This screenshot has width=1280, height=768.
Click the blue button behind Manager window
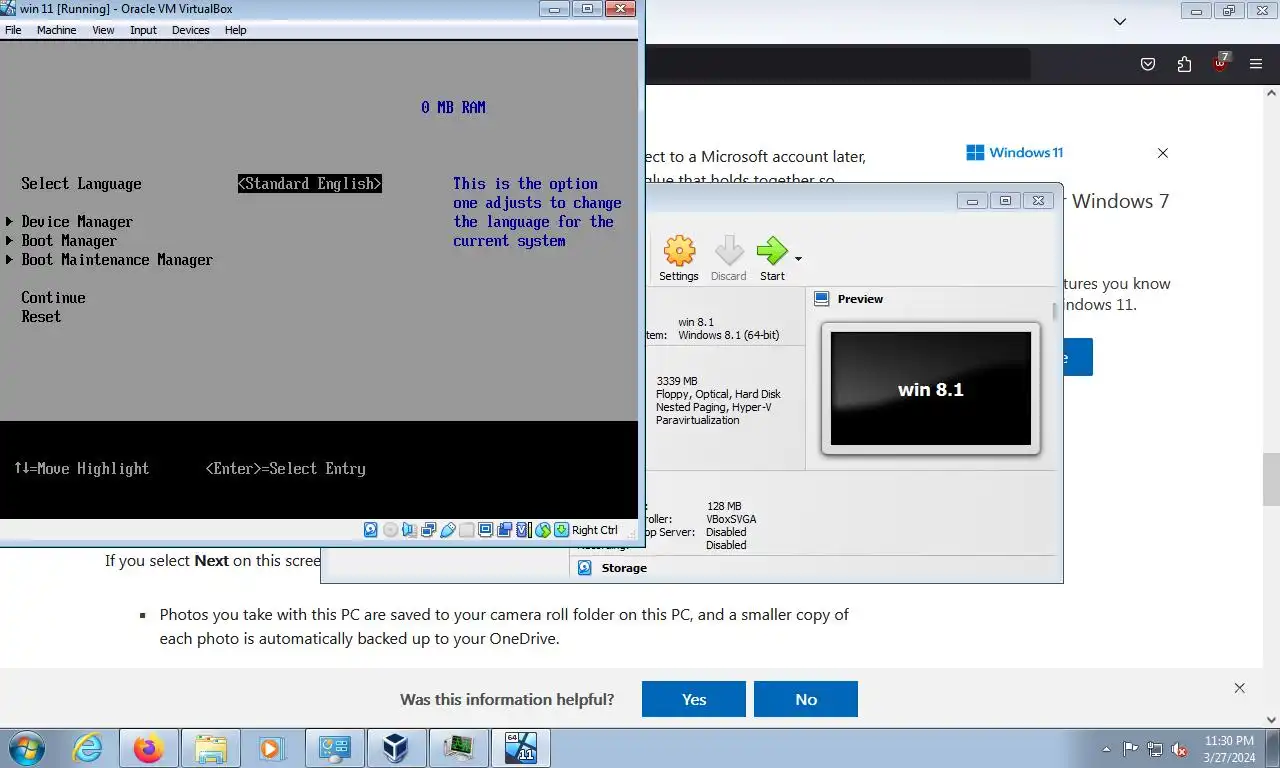point(1078,357)
